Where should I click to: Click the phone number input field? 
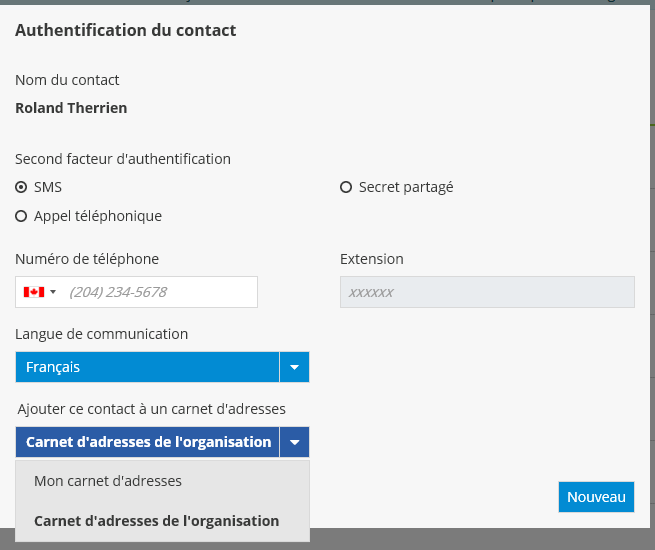(x=158, y=292)
